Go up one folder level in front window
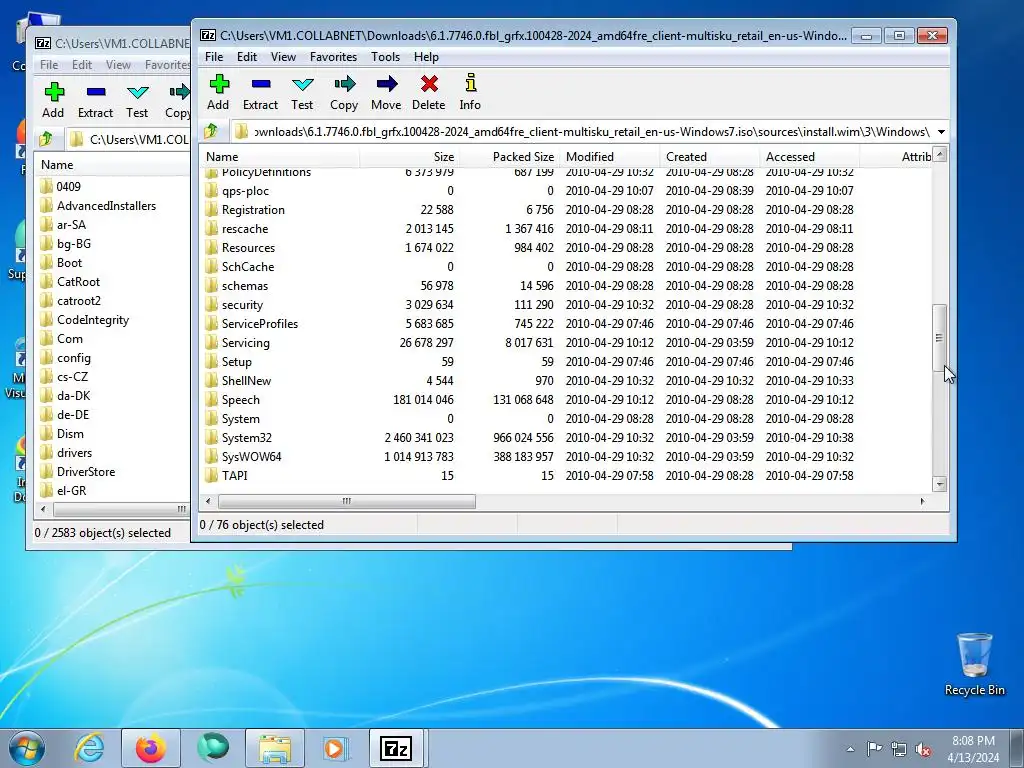Screen dimensions: 1024x768 coord(211,131)
